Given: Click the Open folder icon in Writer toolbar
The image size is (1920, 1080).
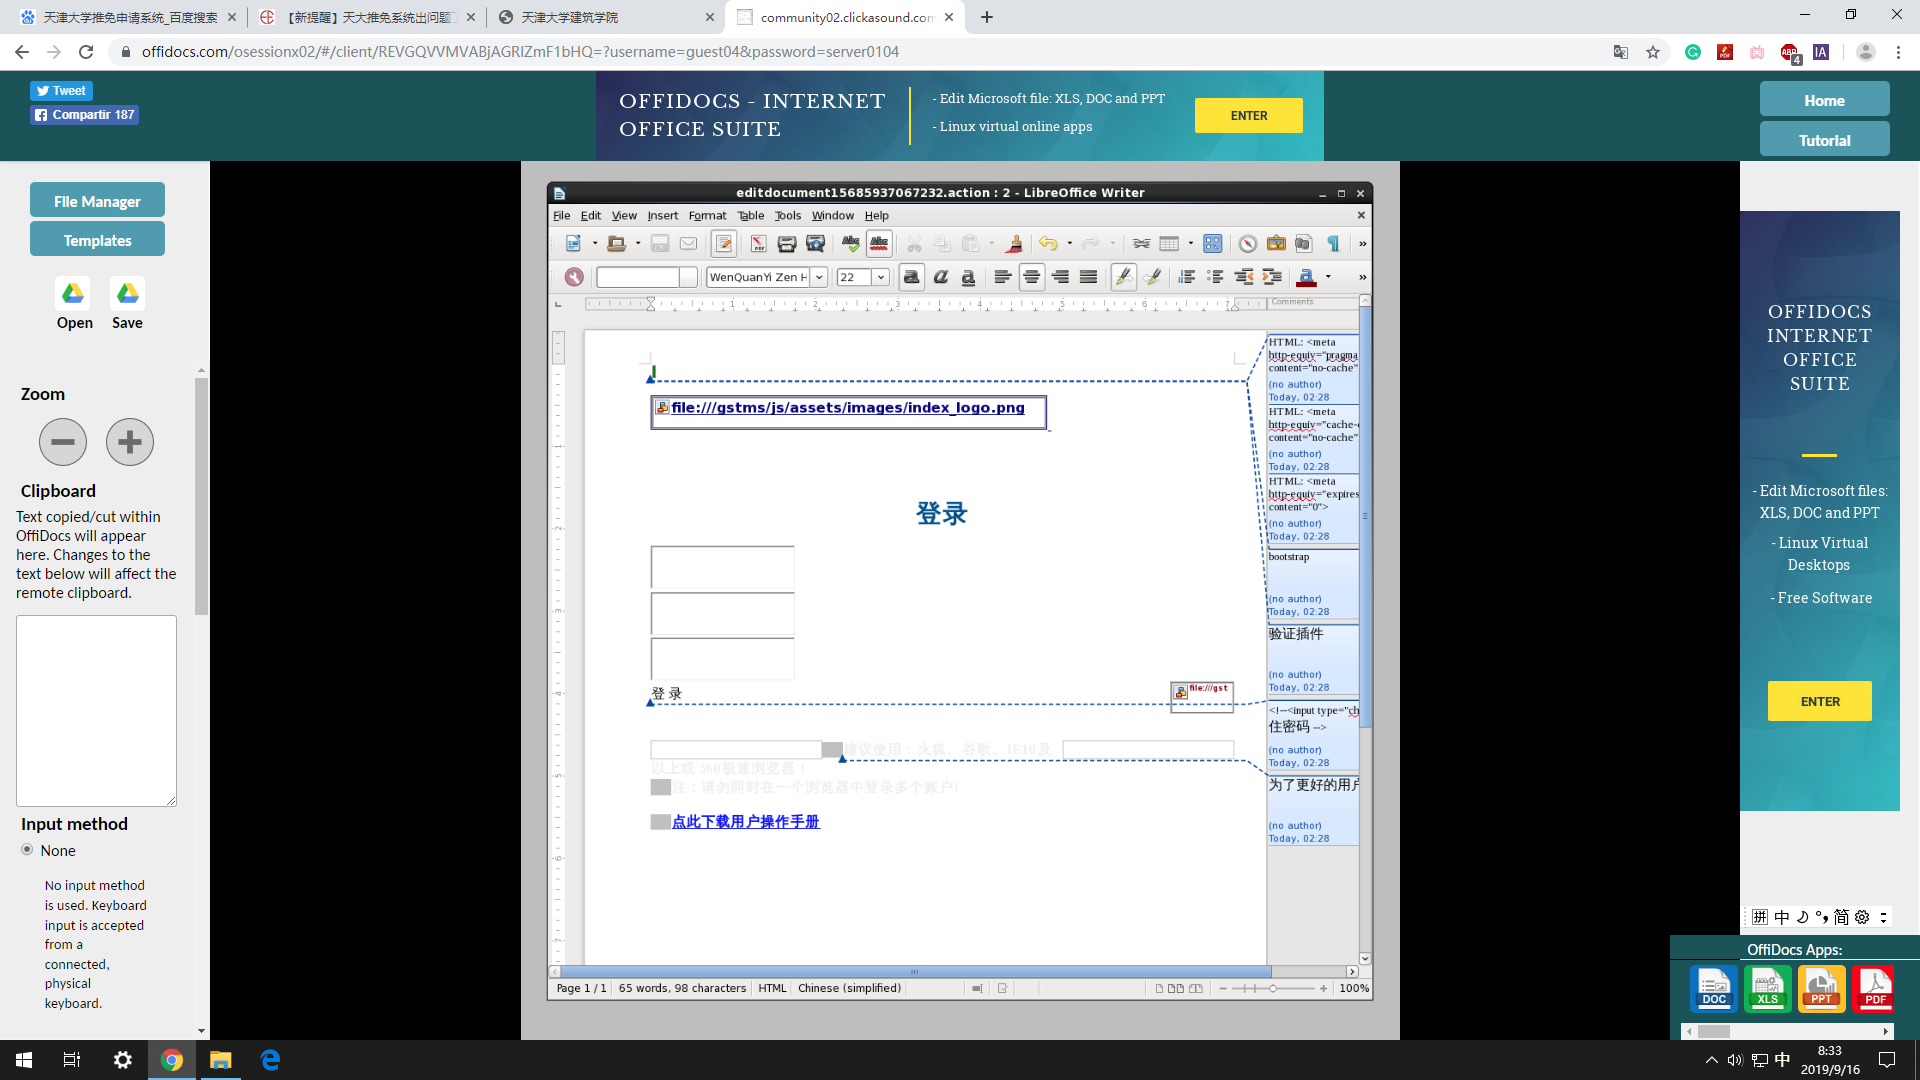Looking at the screenshot, I should tap(616, 244).
